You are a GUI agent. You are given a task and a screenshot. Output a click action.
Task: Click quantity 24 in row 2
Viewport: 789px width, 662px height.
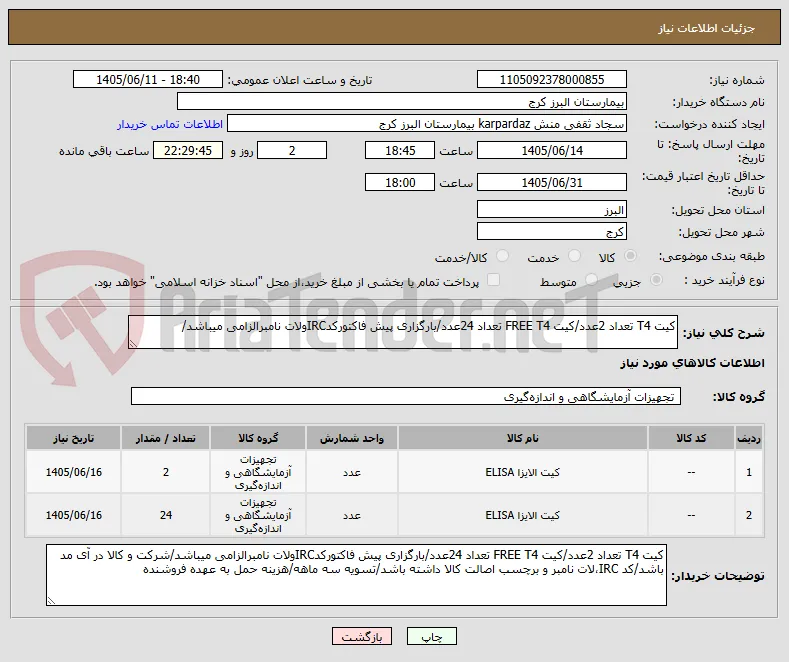click(x=166, y=515)
